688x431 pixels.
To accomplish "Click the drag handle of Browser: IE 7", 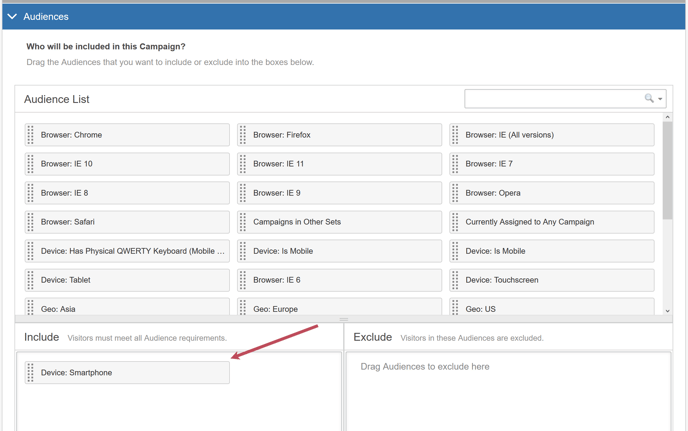I will pyautogui.click(x=455, y=164).
